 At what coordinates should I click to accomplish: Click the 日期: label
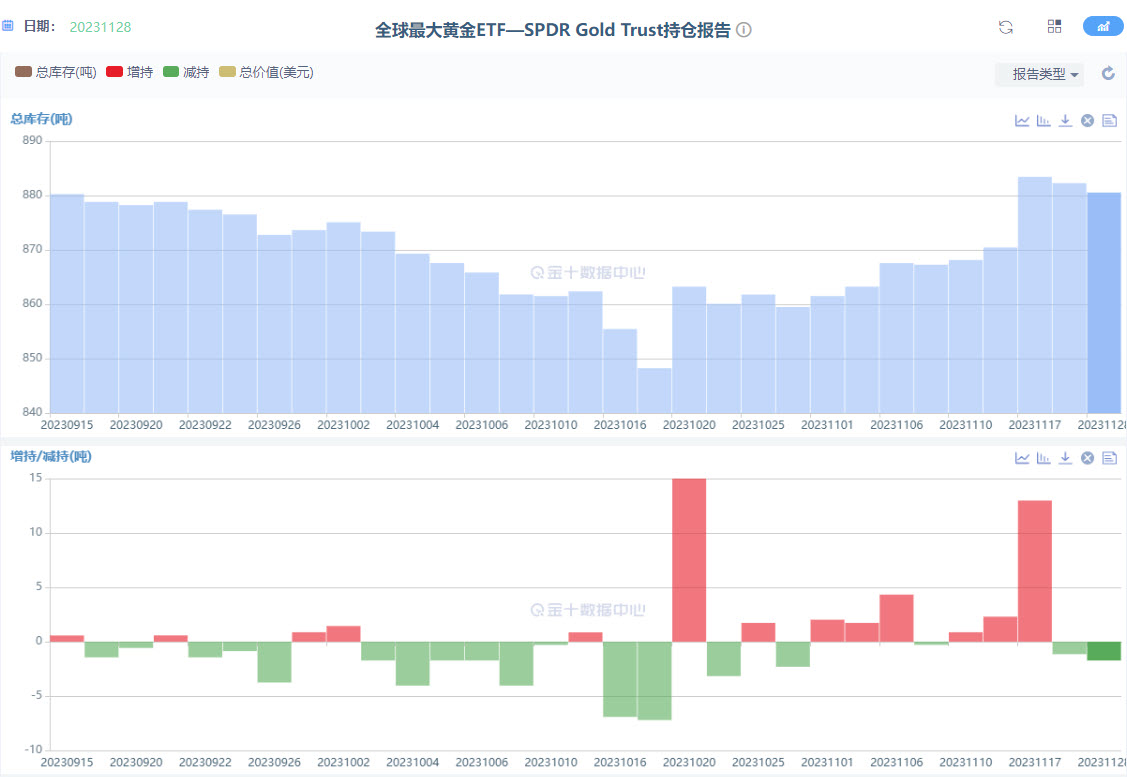click(x=39, y=26)
